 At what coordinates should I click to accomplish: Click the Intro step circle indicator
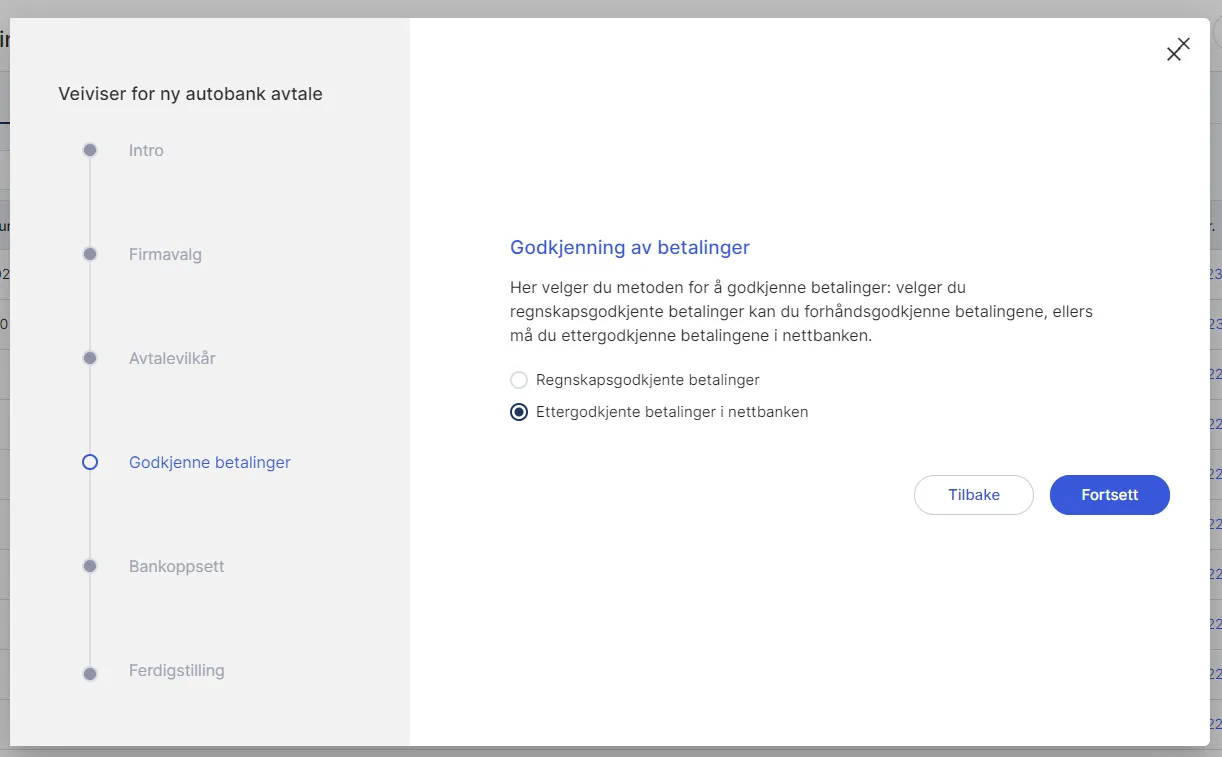[89, 150]
